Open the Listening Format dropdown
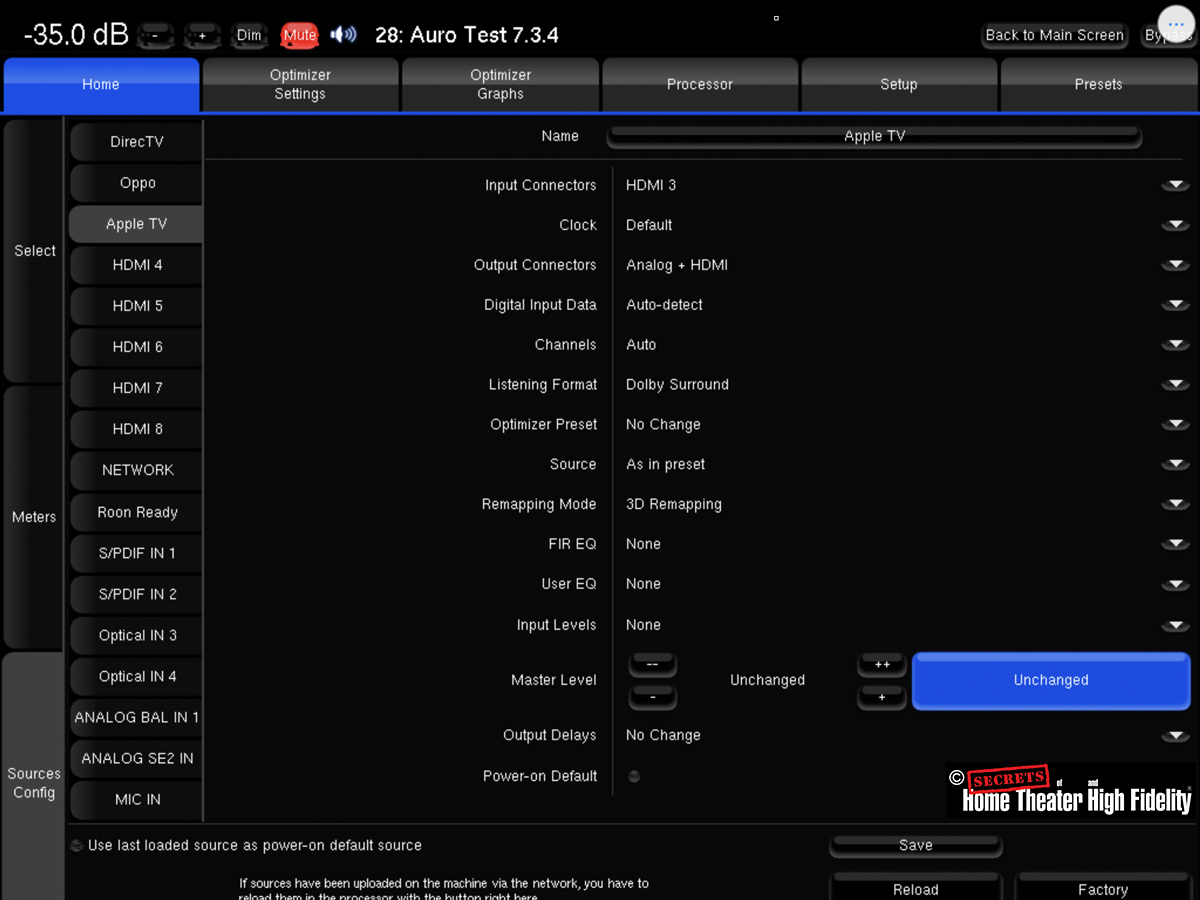 [x=1174, y=385]
